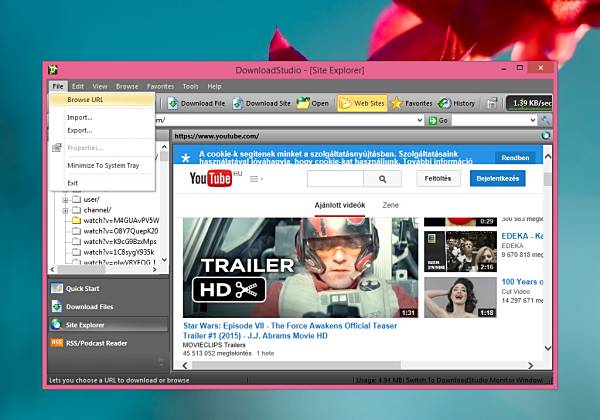Open the Download Files panel
The height and width of the screenshot is (420, 600).
coord(108,306)
